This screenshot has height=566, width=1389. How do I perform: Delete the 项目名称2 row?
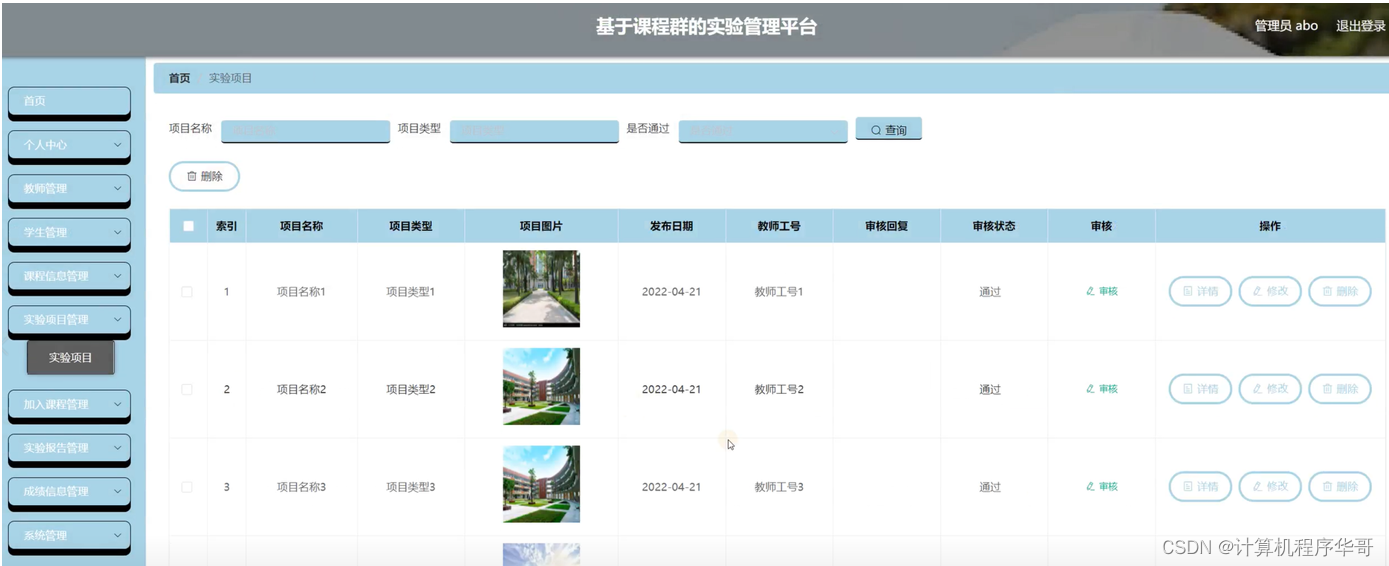click(1340, 389)
